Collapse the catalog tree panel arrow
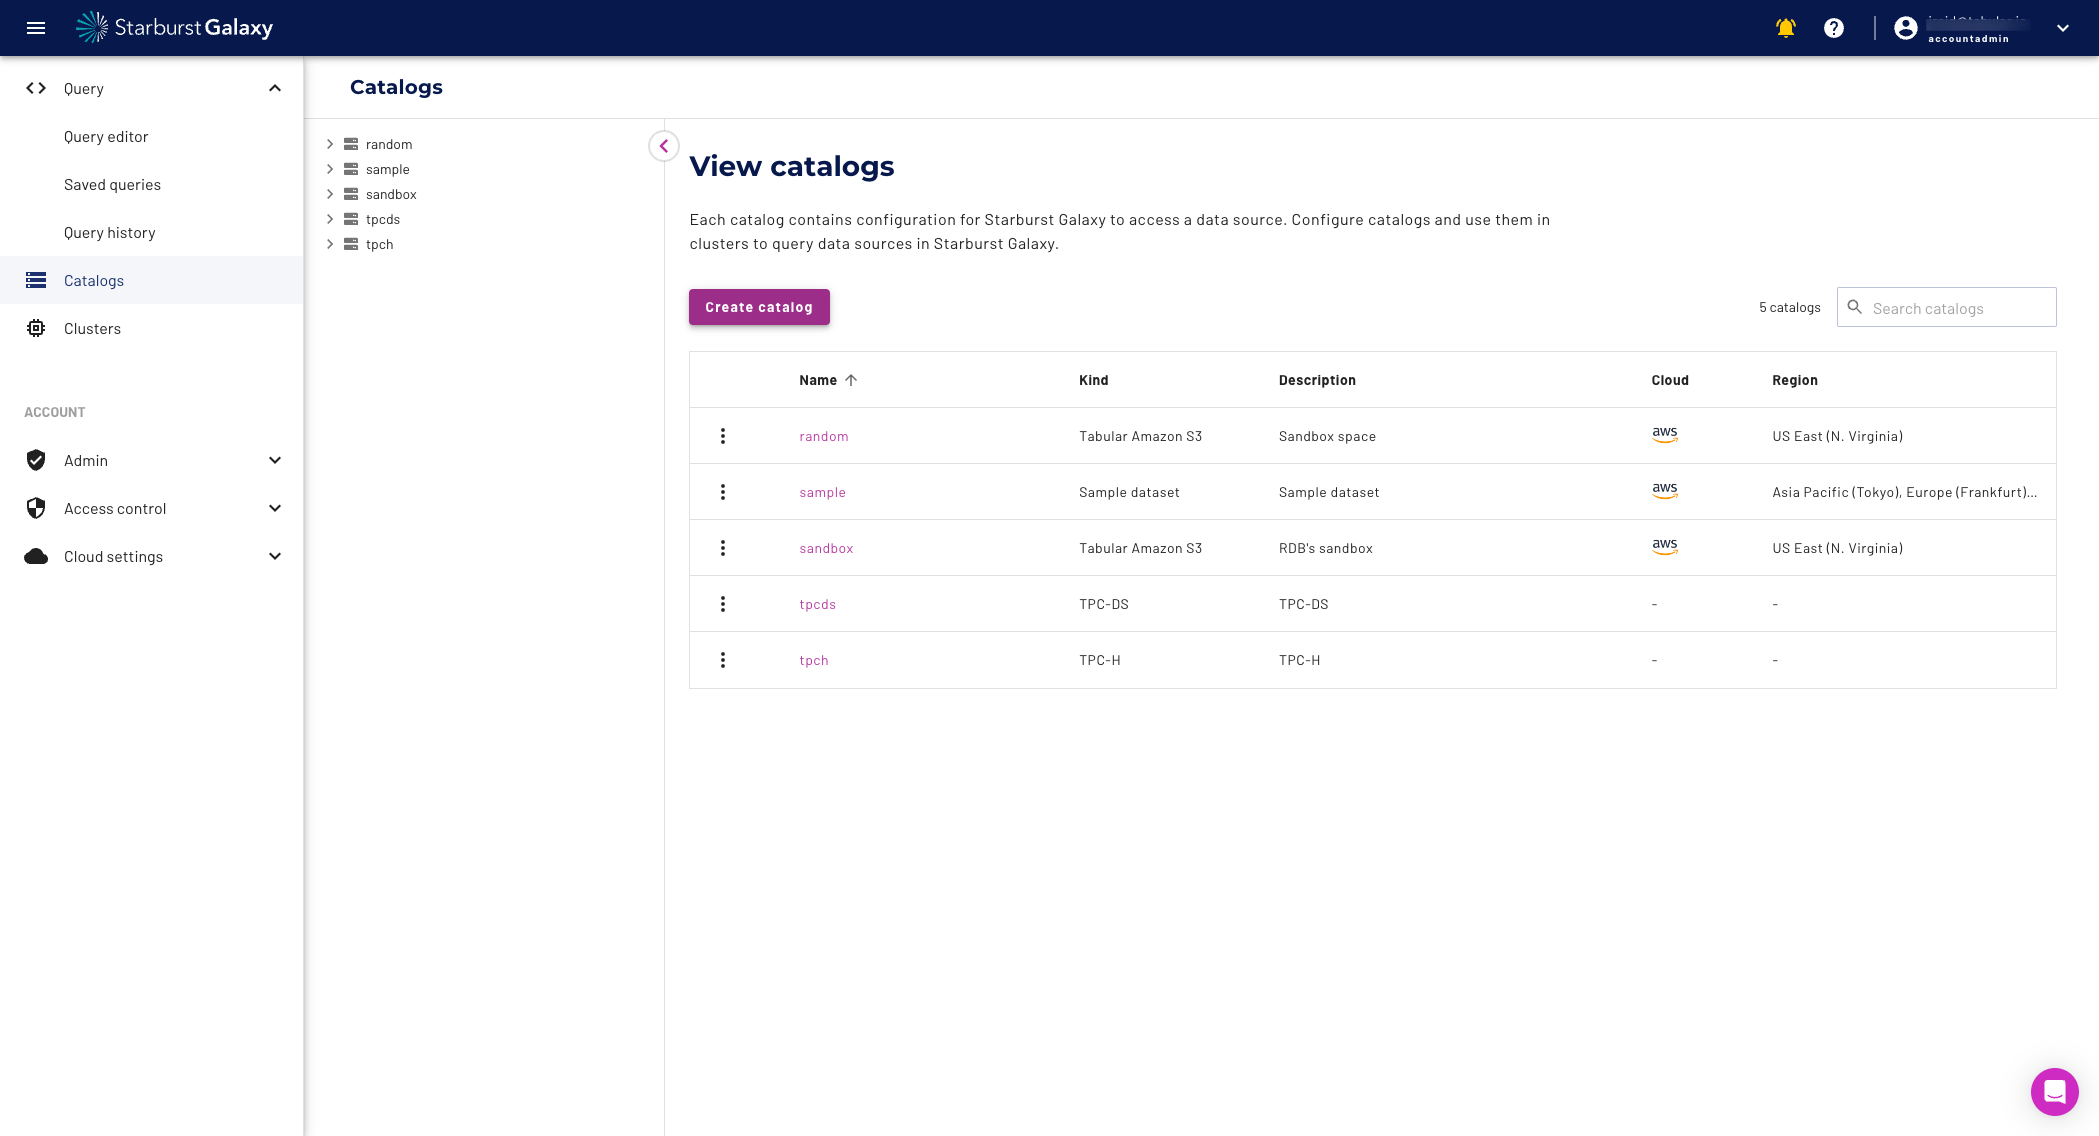The height and width of the screenshot is (1136, 2099). (663, 146)
